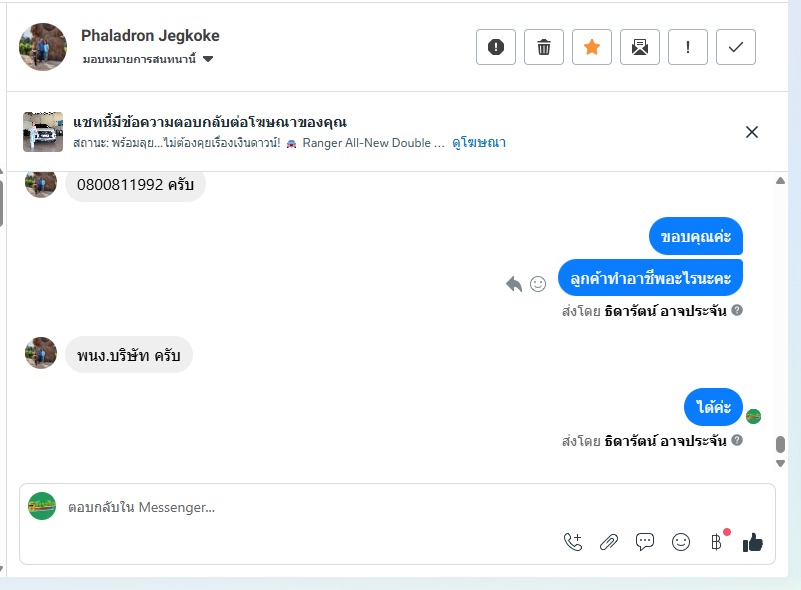
Task: Reply to the ลูกค้าทำอาชีพอะไรนะคะ message arrow
Action: click(x=514, y=284)
